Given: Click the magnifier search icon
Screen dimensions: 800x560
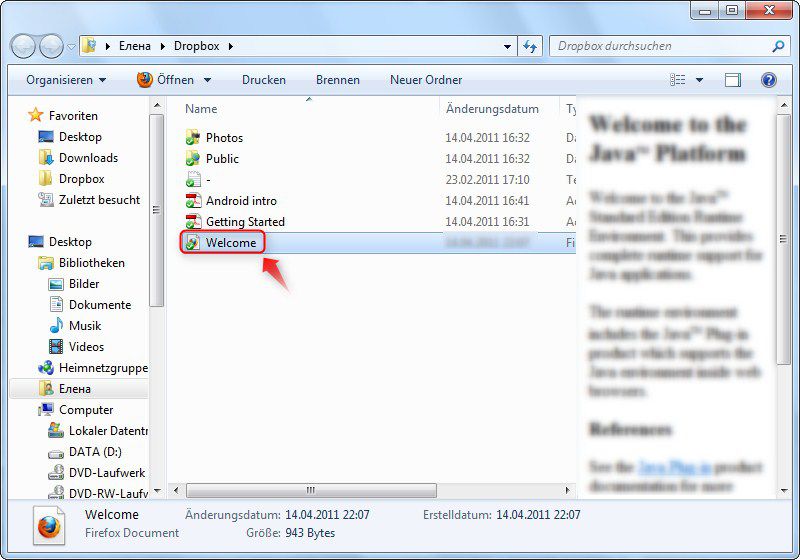Looking at the screenshot, I should tap(778, 46).
